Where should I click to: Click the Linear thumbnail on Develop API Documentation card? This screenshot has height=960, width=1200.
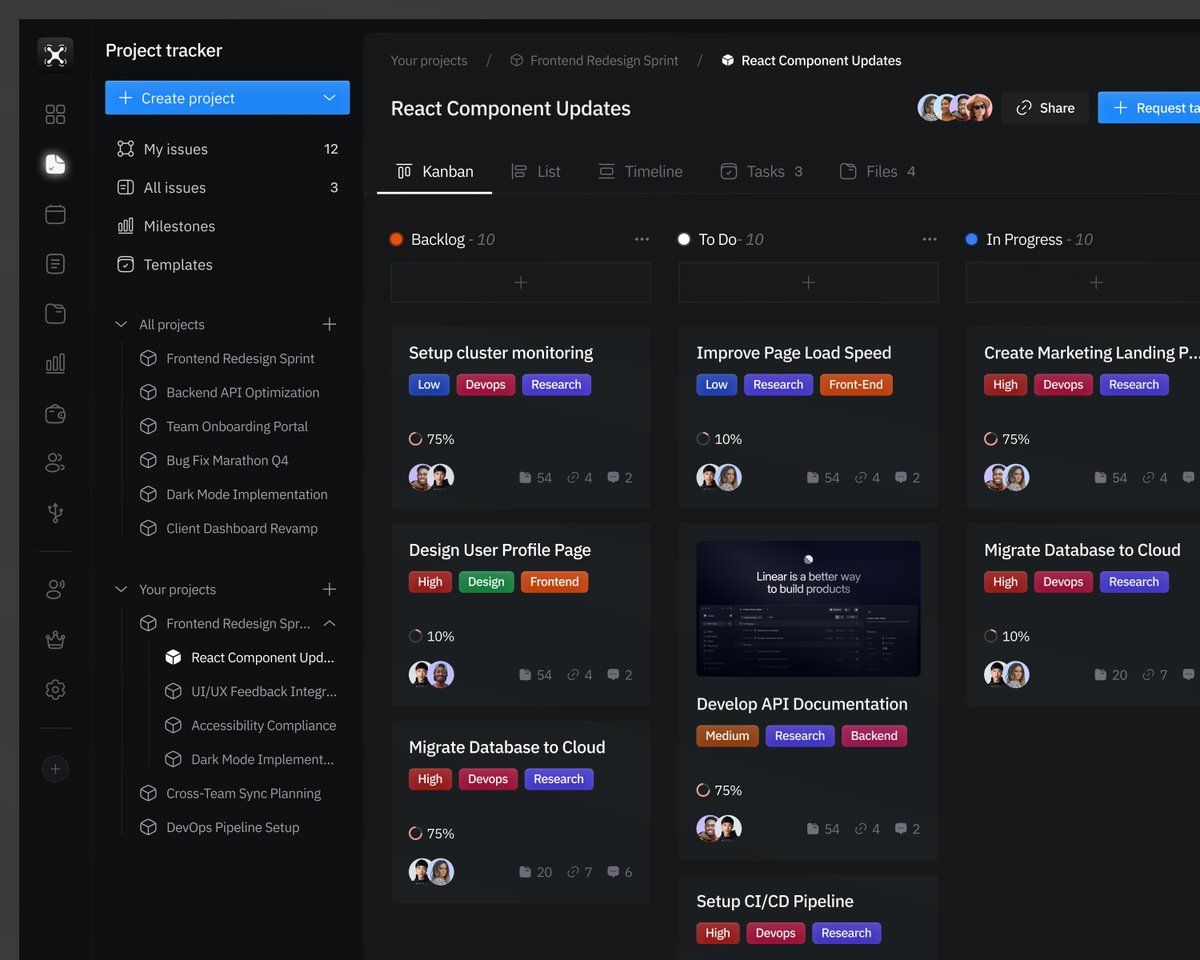click(808, 609)
